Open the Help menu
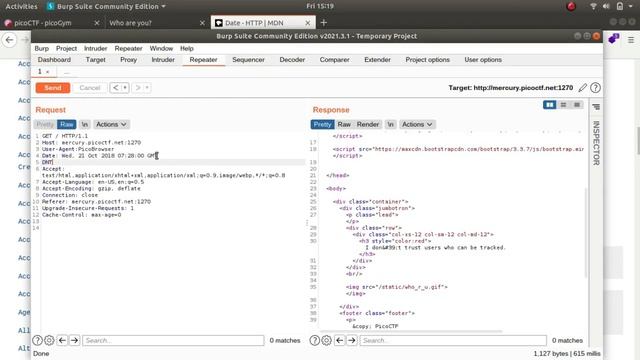640x360 pixels. pos(187,48)
